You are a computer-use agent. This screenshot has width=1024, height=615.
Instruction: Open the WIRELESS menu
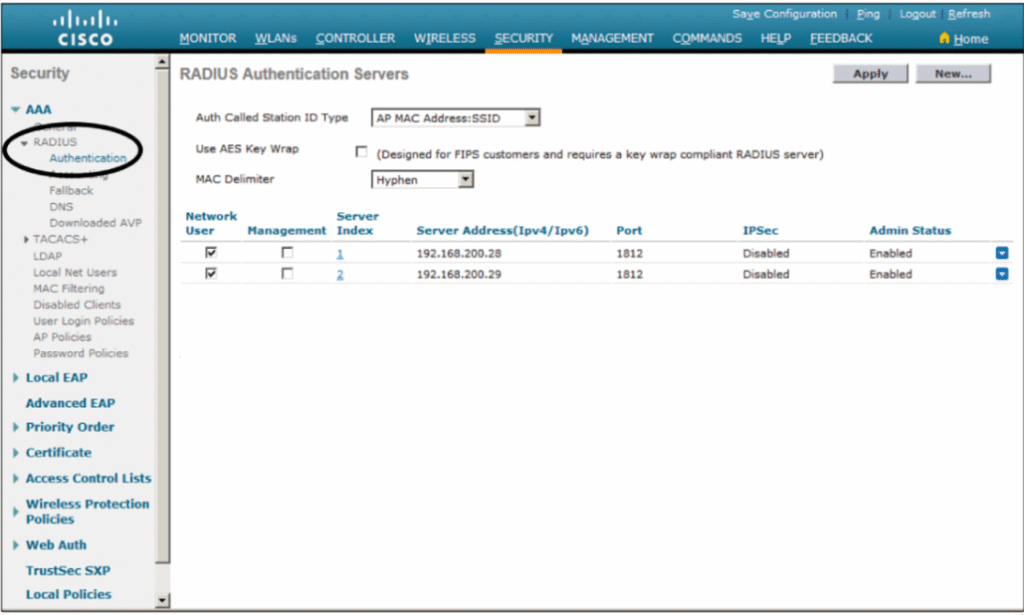(x=445, y=39)
